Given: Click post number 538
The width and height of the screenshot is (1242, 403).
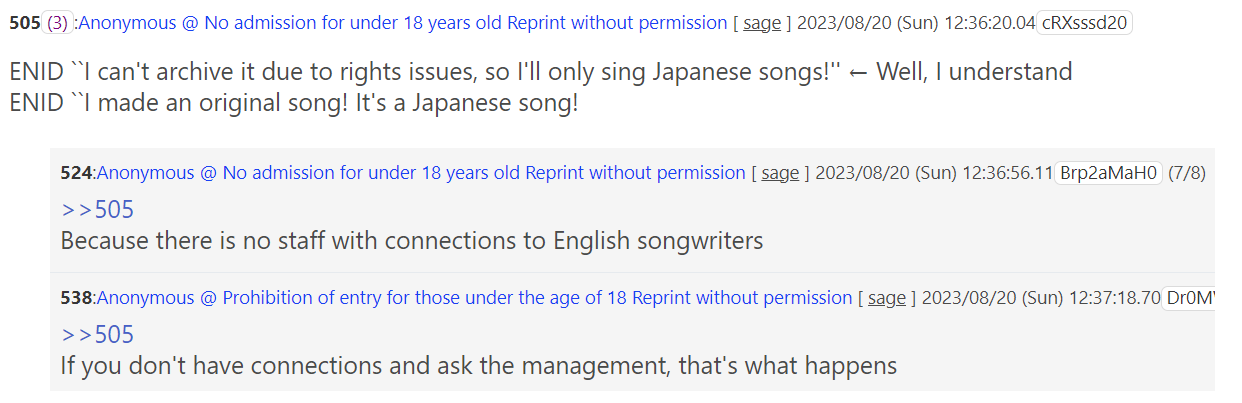Looking at the screenshot, I should (x=76, y=298).
